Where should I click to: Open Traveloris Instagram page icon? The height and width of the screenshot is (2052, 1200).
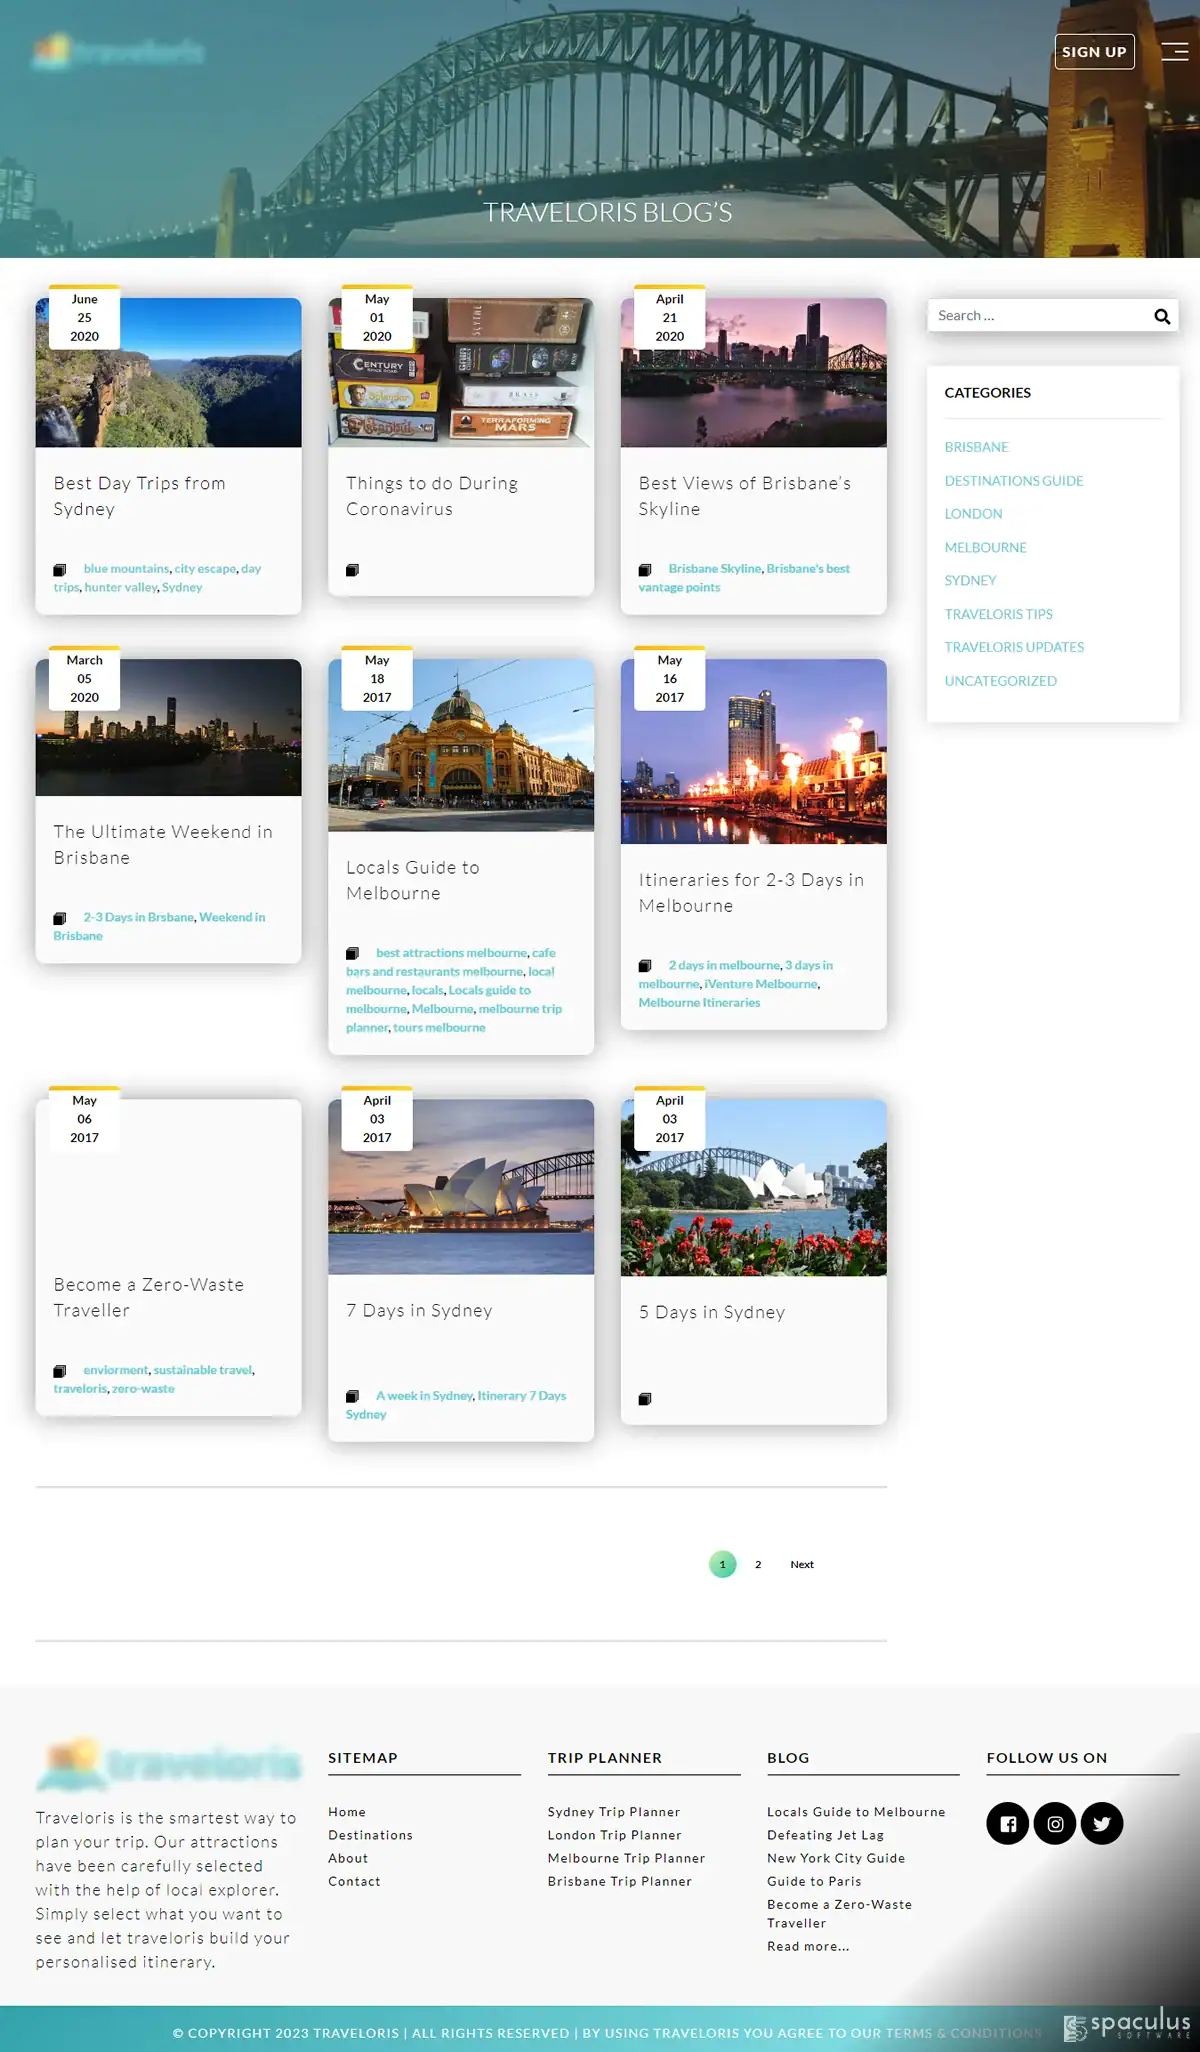click(1055, 1823)
